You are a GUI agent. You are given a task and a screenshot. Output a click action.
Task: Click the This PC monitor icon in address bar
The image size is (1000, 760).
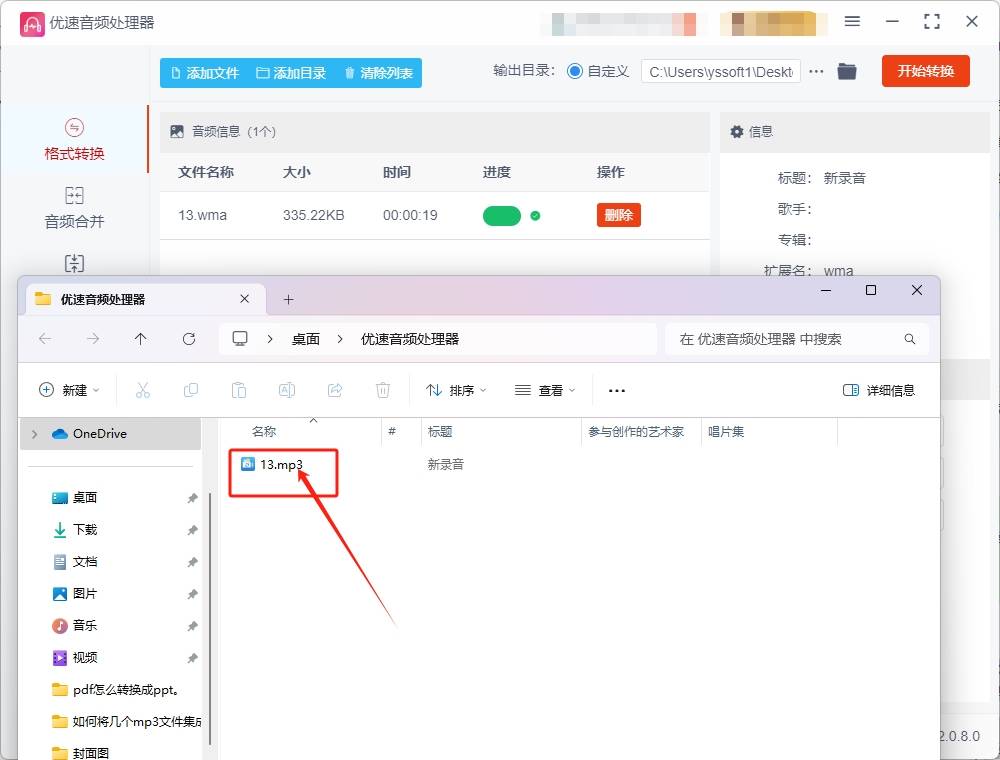pyautogui.click(x=240, y=339)
